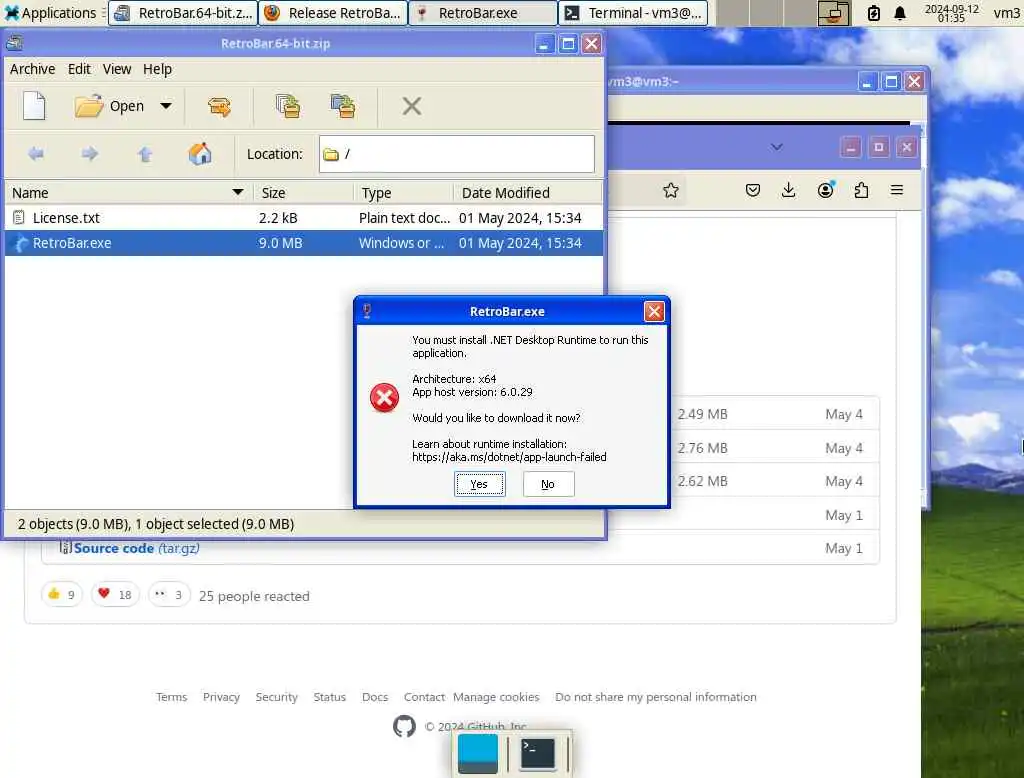Open the Firefox extensions puzzle icon
Screen dimensions: 1024x778
point(861,190)
